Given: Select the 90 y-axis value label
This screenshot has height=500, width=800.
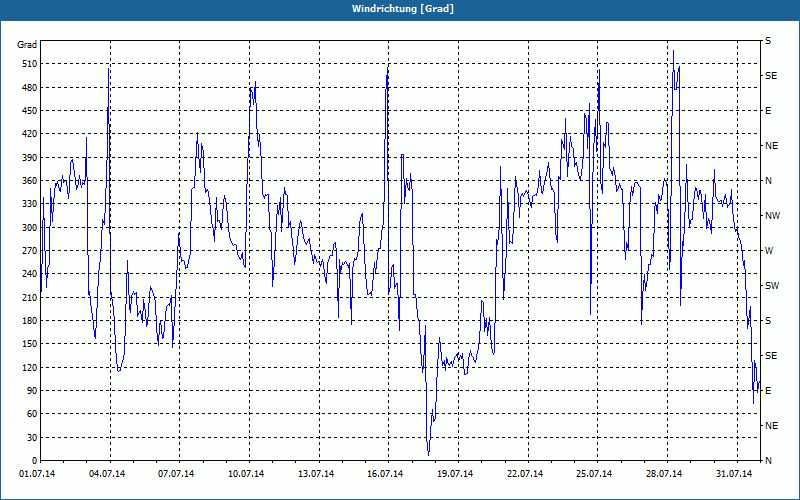Looking at the screenshot, I should [32, 391].
